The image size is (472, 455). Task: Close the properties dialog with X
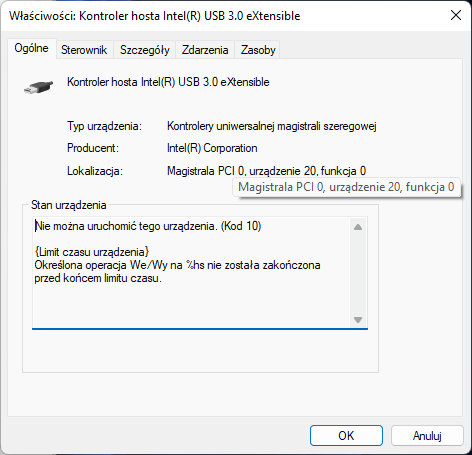(x=456, y=15)
